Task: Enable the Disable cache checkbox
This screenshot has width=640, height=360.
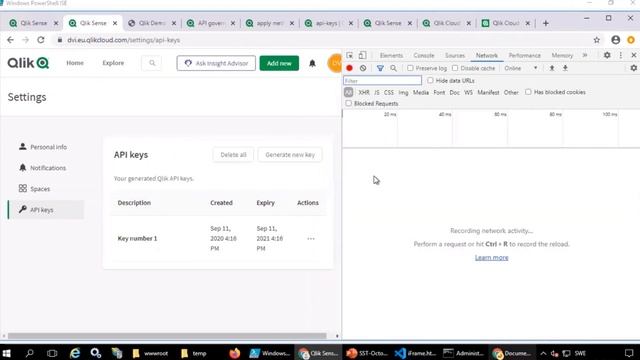Action: [x=455, y=68]
